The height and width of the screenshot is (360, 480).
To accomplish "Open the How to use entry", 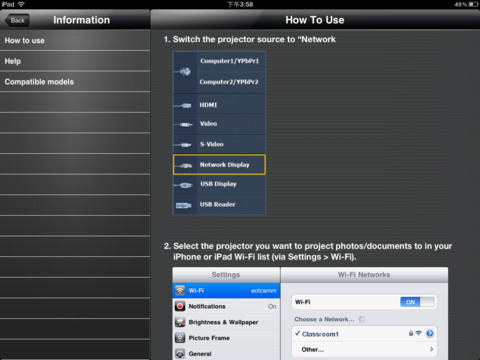I will tap(75, 40).
